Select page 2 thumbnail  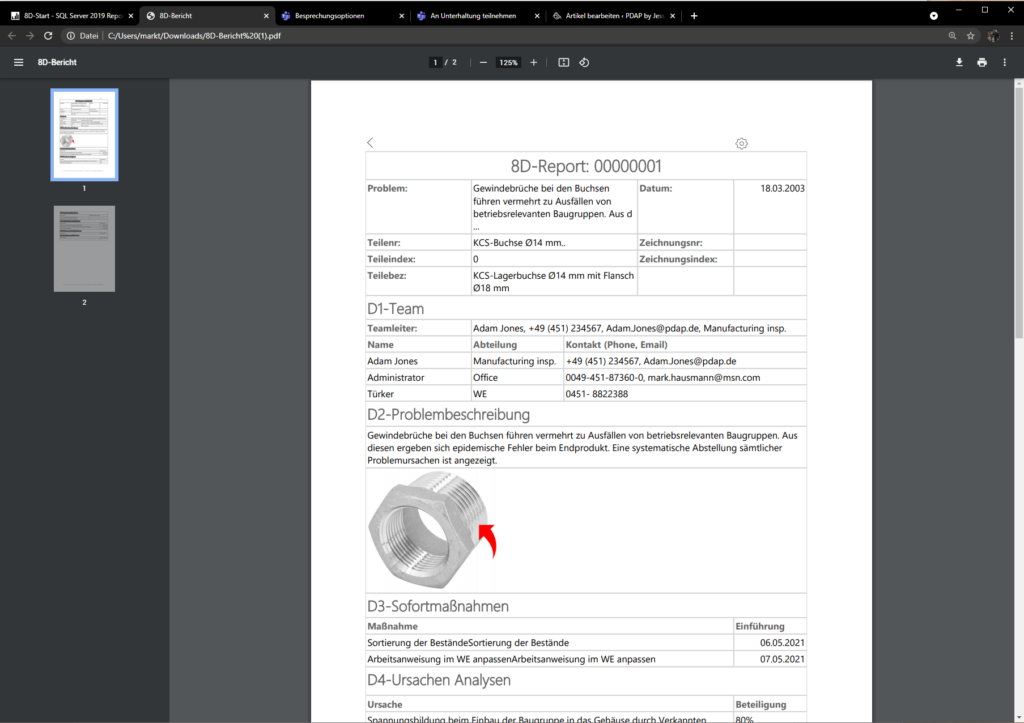click(x=84, y=249)
